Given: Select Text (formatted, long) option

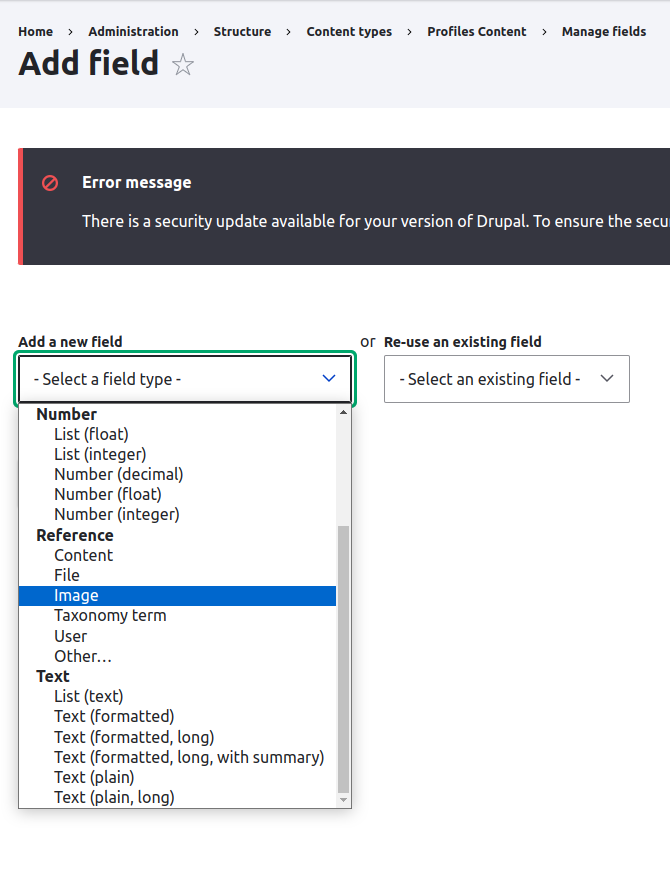Looking at the screenshot, I should pos(177,737).
